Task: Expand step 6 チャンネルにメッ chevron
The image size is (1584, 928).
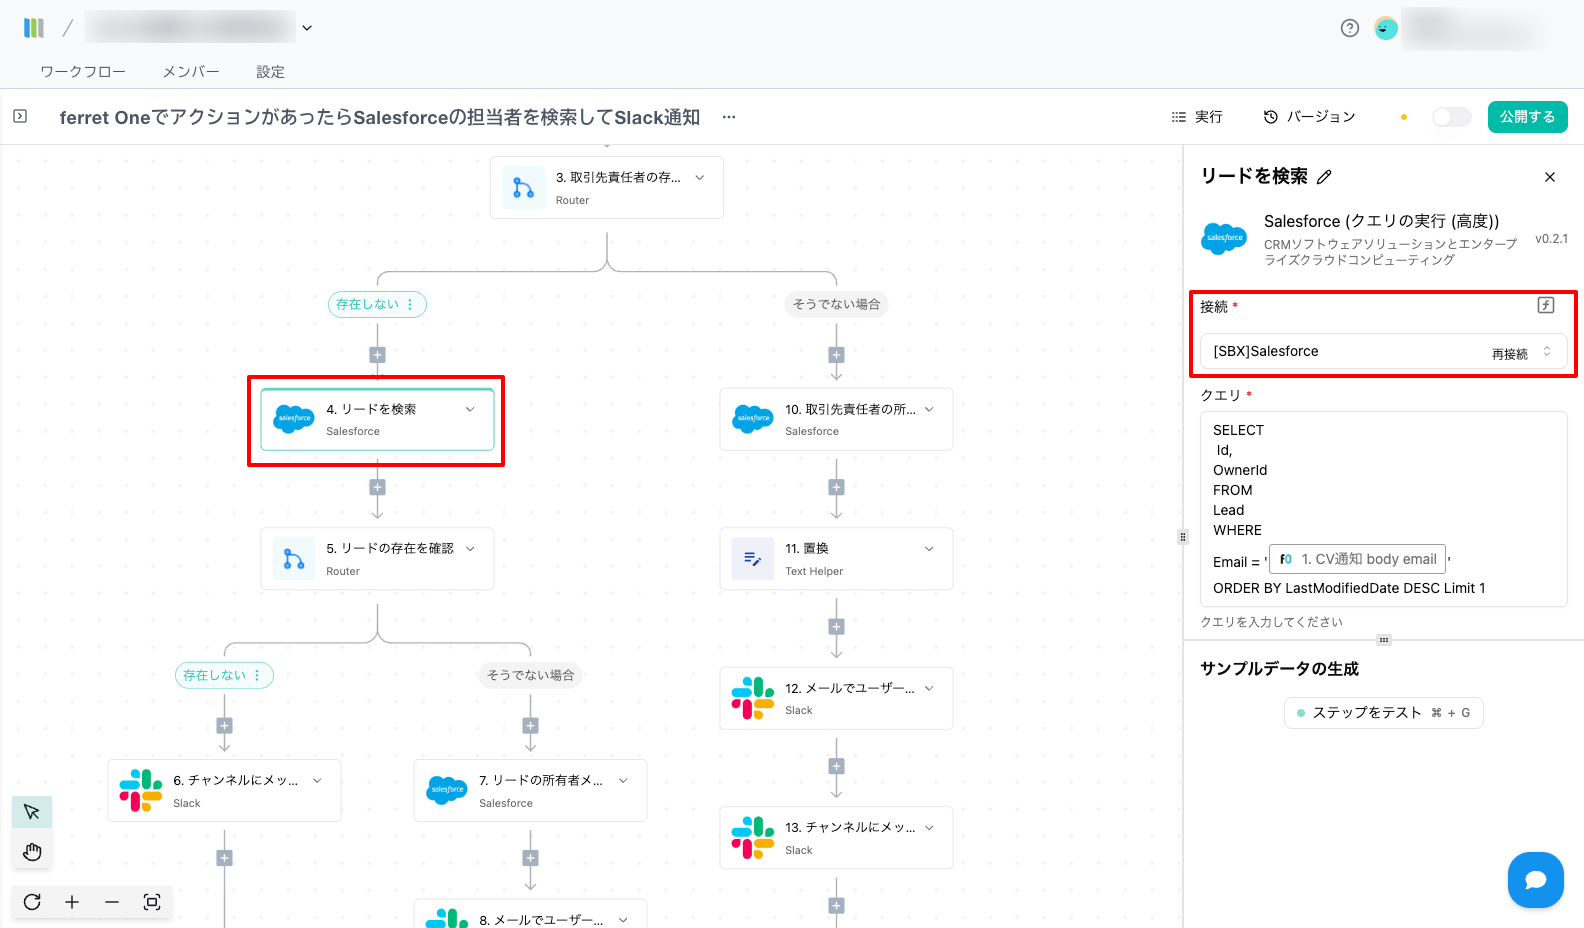Action: coord(317,781)
